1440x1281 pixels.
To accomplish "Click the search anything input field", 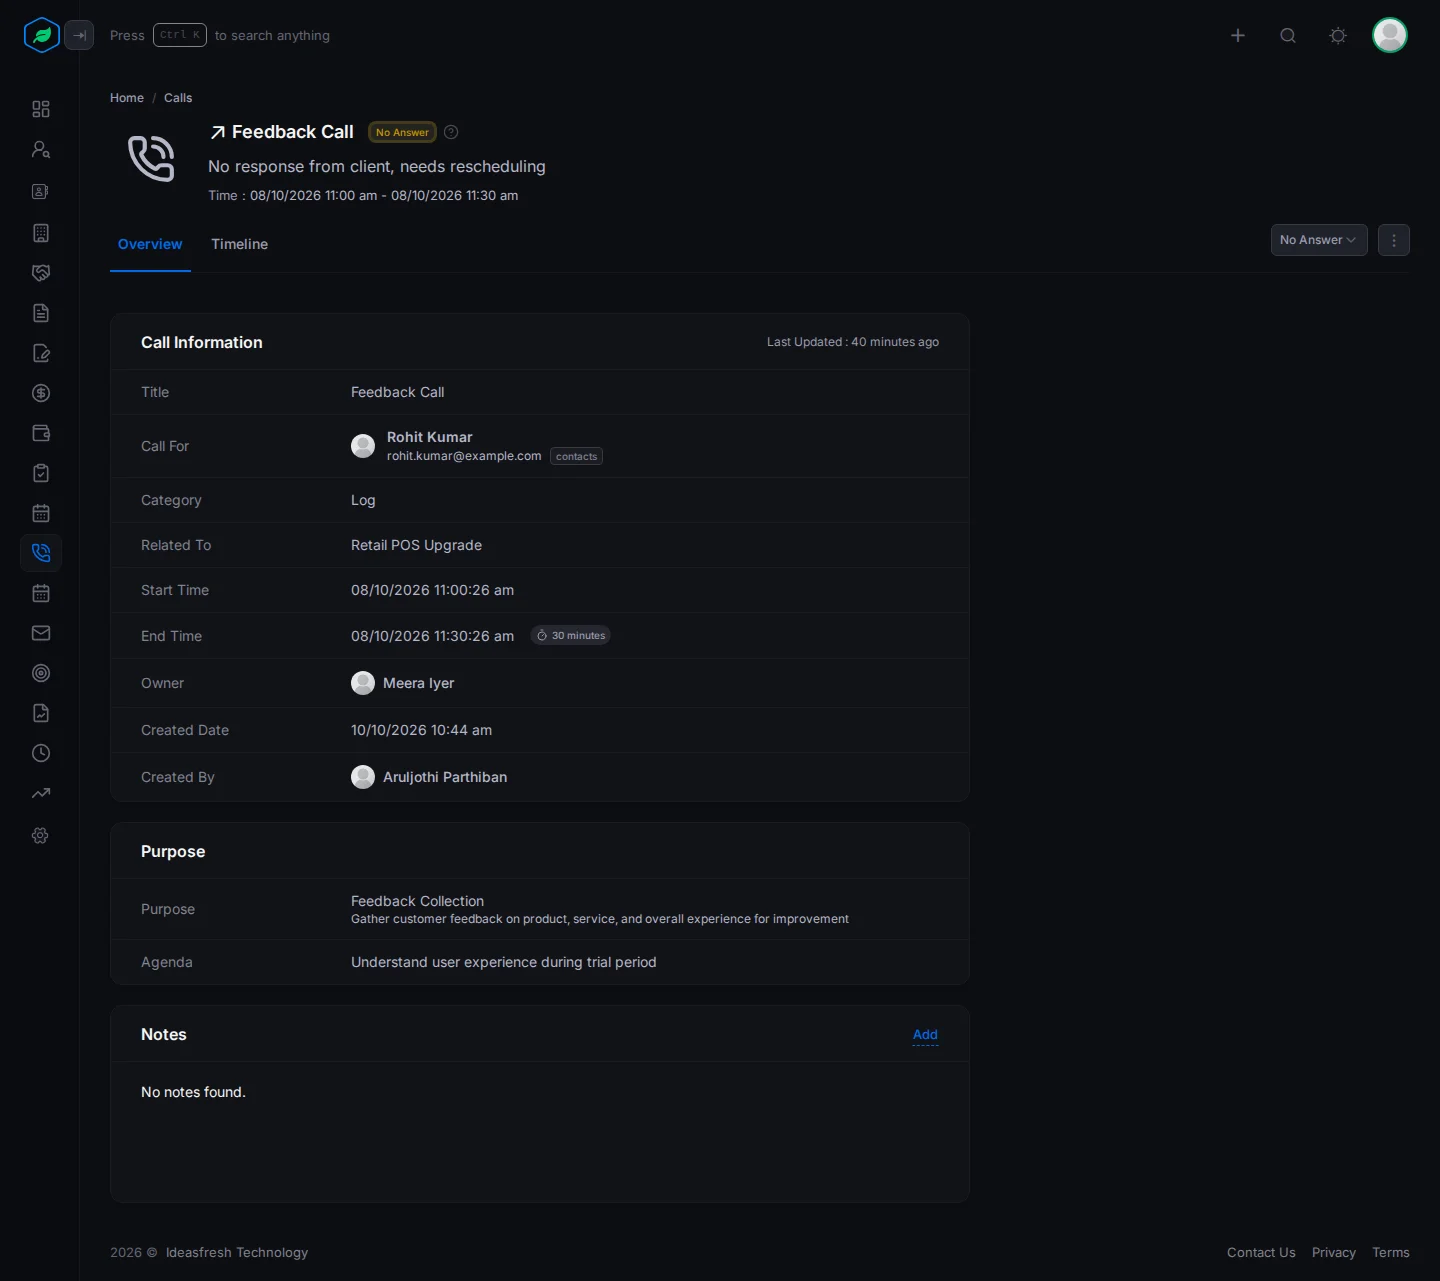I will 220,35.
